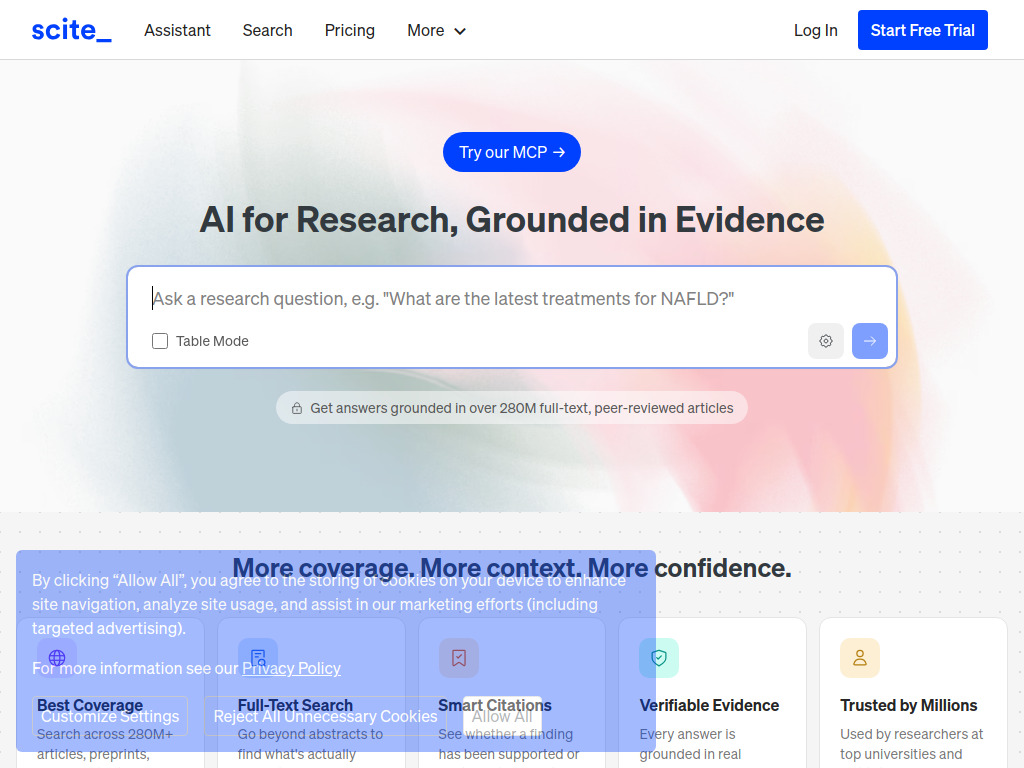
Task: Open the Assistant nav item
Action: point(177,30)
